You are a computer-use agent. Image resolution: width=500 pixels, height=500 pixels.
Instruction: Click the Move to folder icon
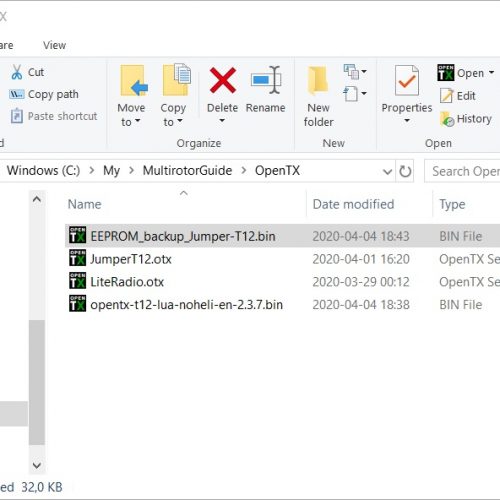pos(134,81)
